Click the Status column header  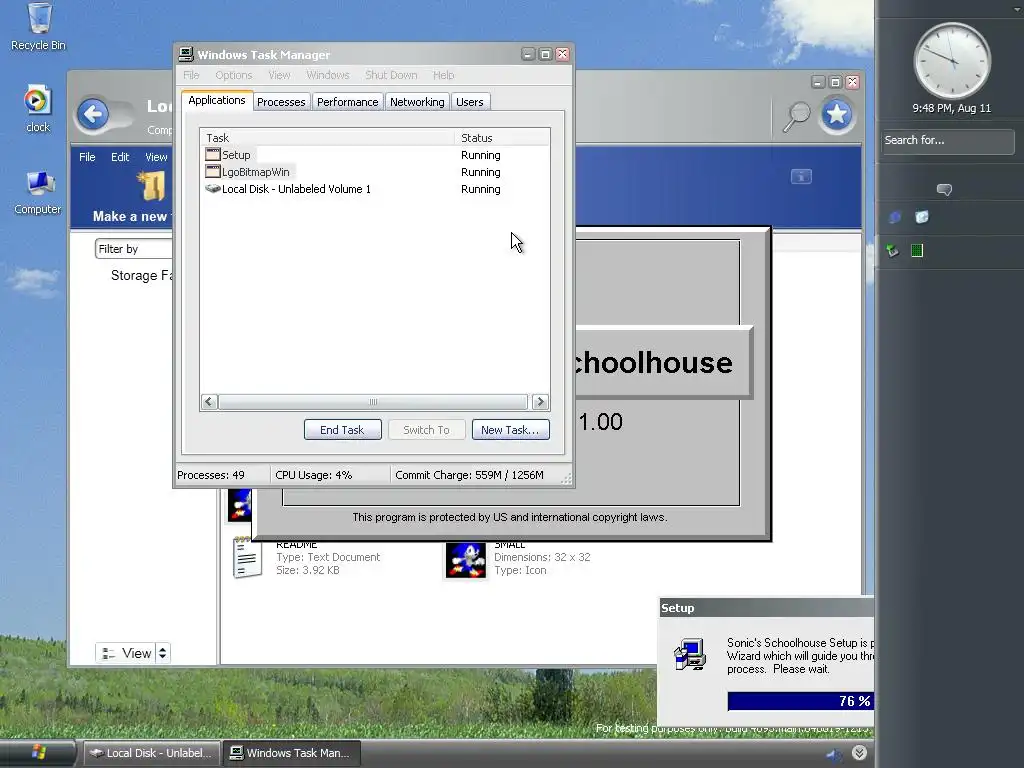(502, 138)
